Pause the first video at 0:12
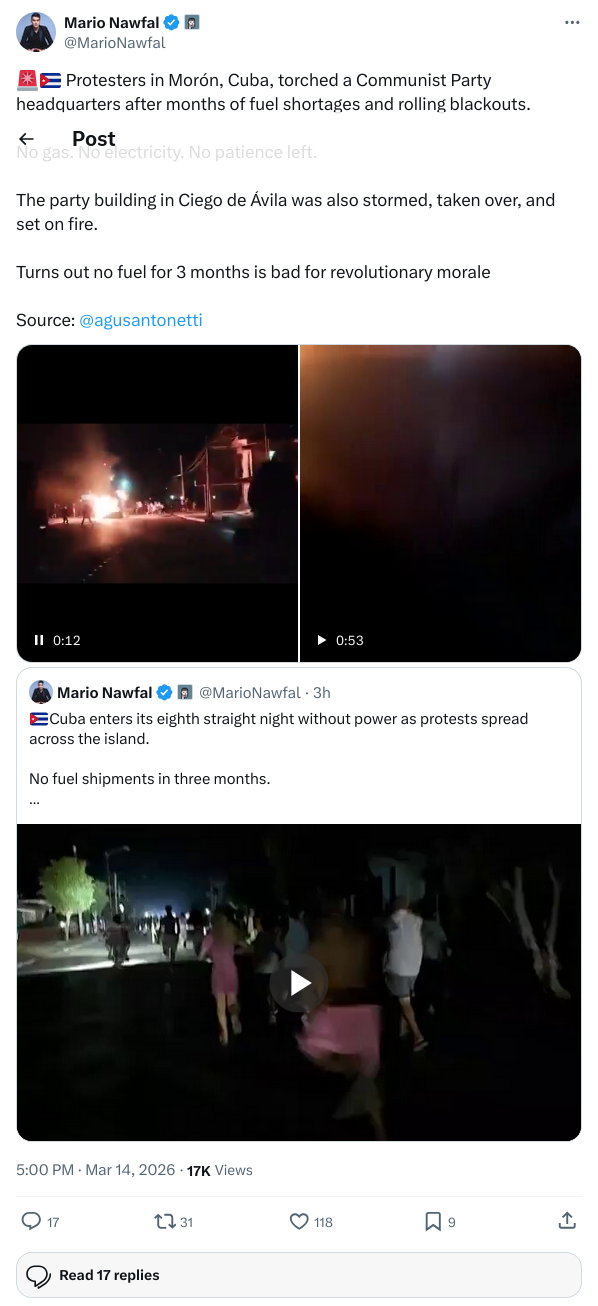The height and width of the screenshot is (1306, 598). tap(40, 640)
